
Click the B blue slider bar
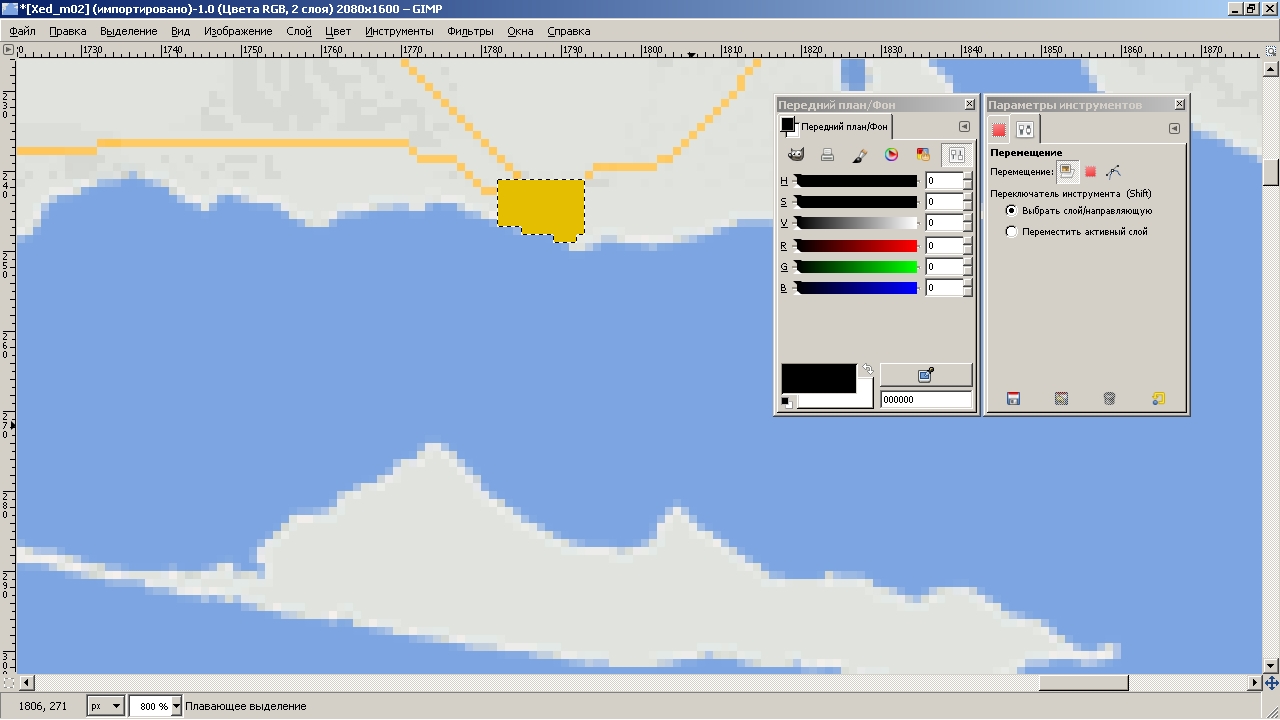coord(856,288)
